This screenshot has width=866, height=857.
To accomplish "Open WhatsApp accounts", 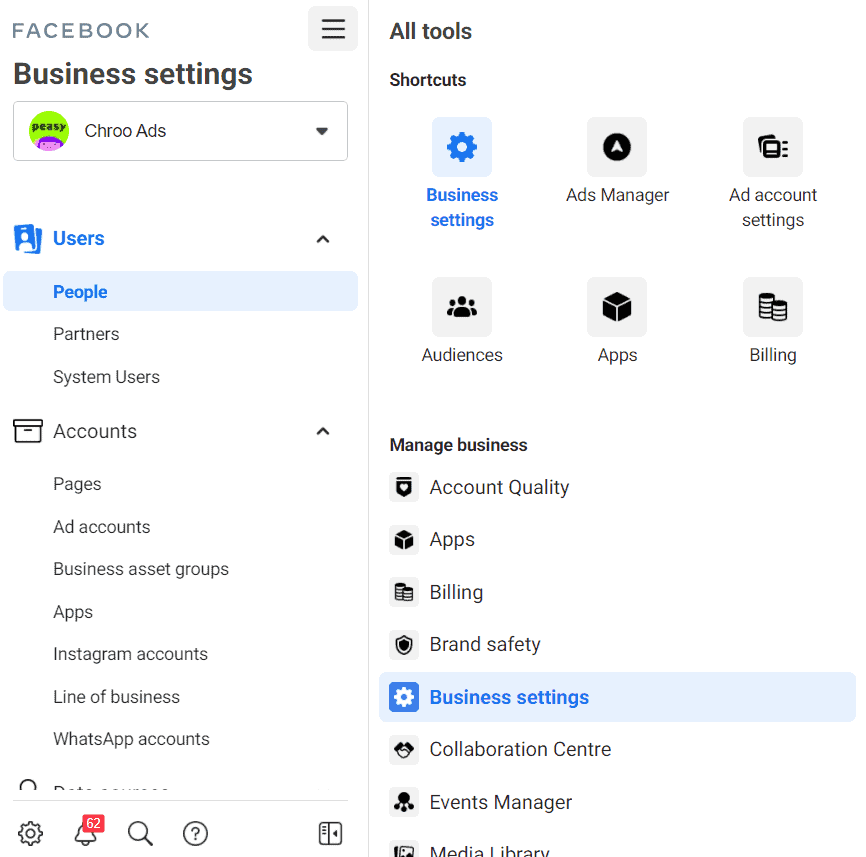I will pos(131,739).
